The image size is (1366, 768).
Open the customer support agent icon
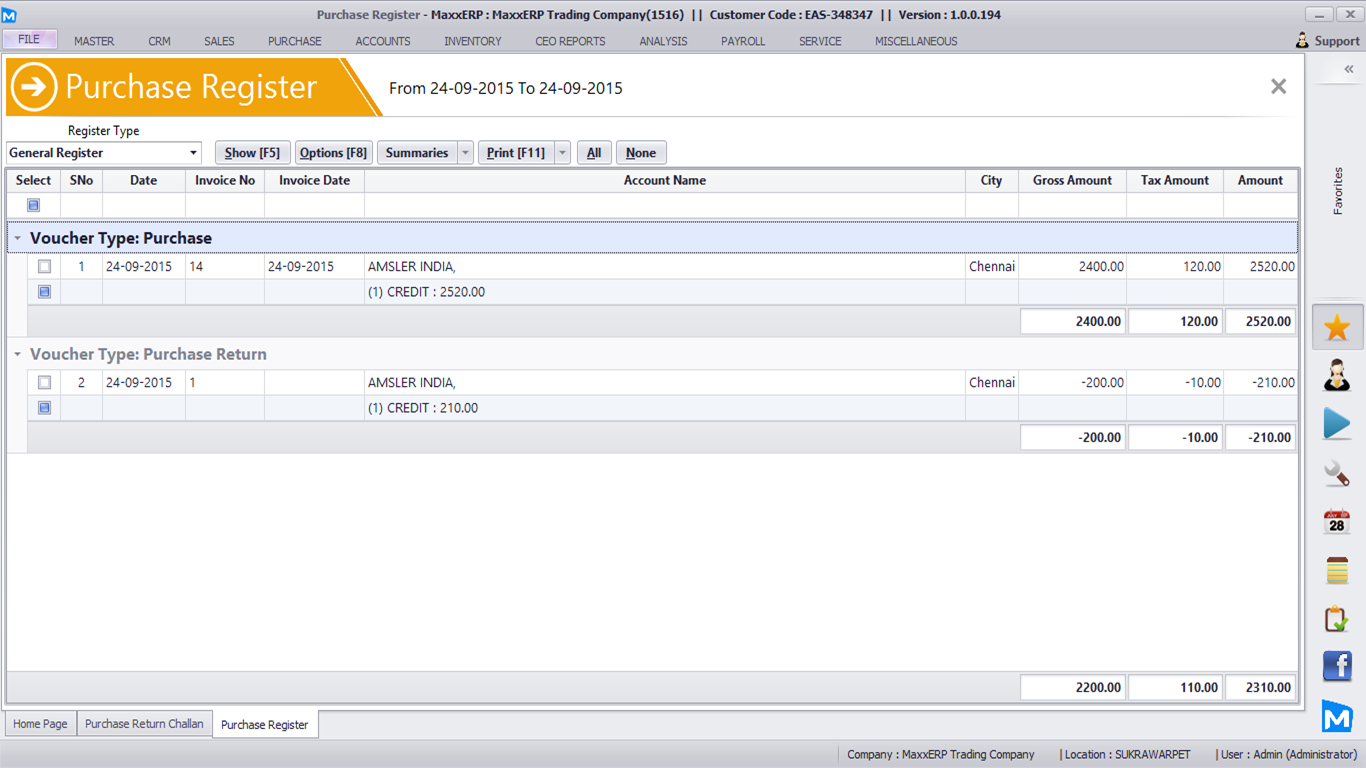tap(1337, 376)
